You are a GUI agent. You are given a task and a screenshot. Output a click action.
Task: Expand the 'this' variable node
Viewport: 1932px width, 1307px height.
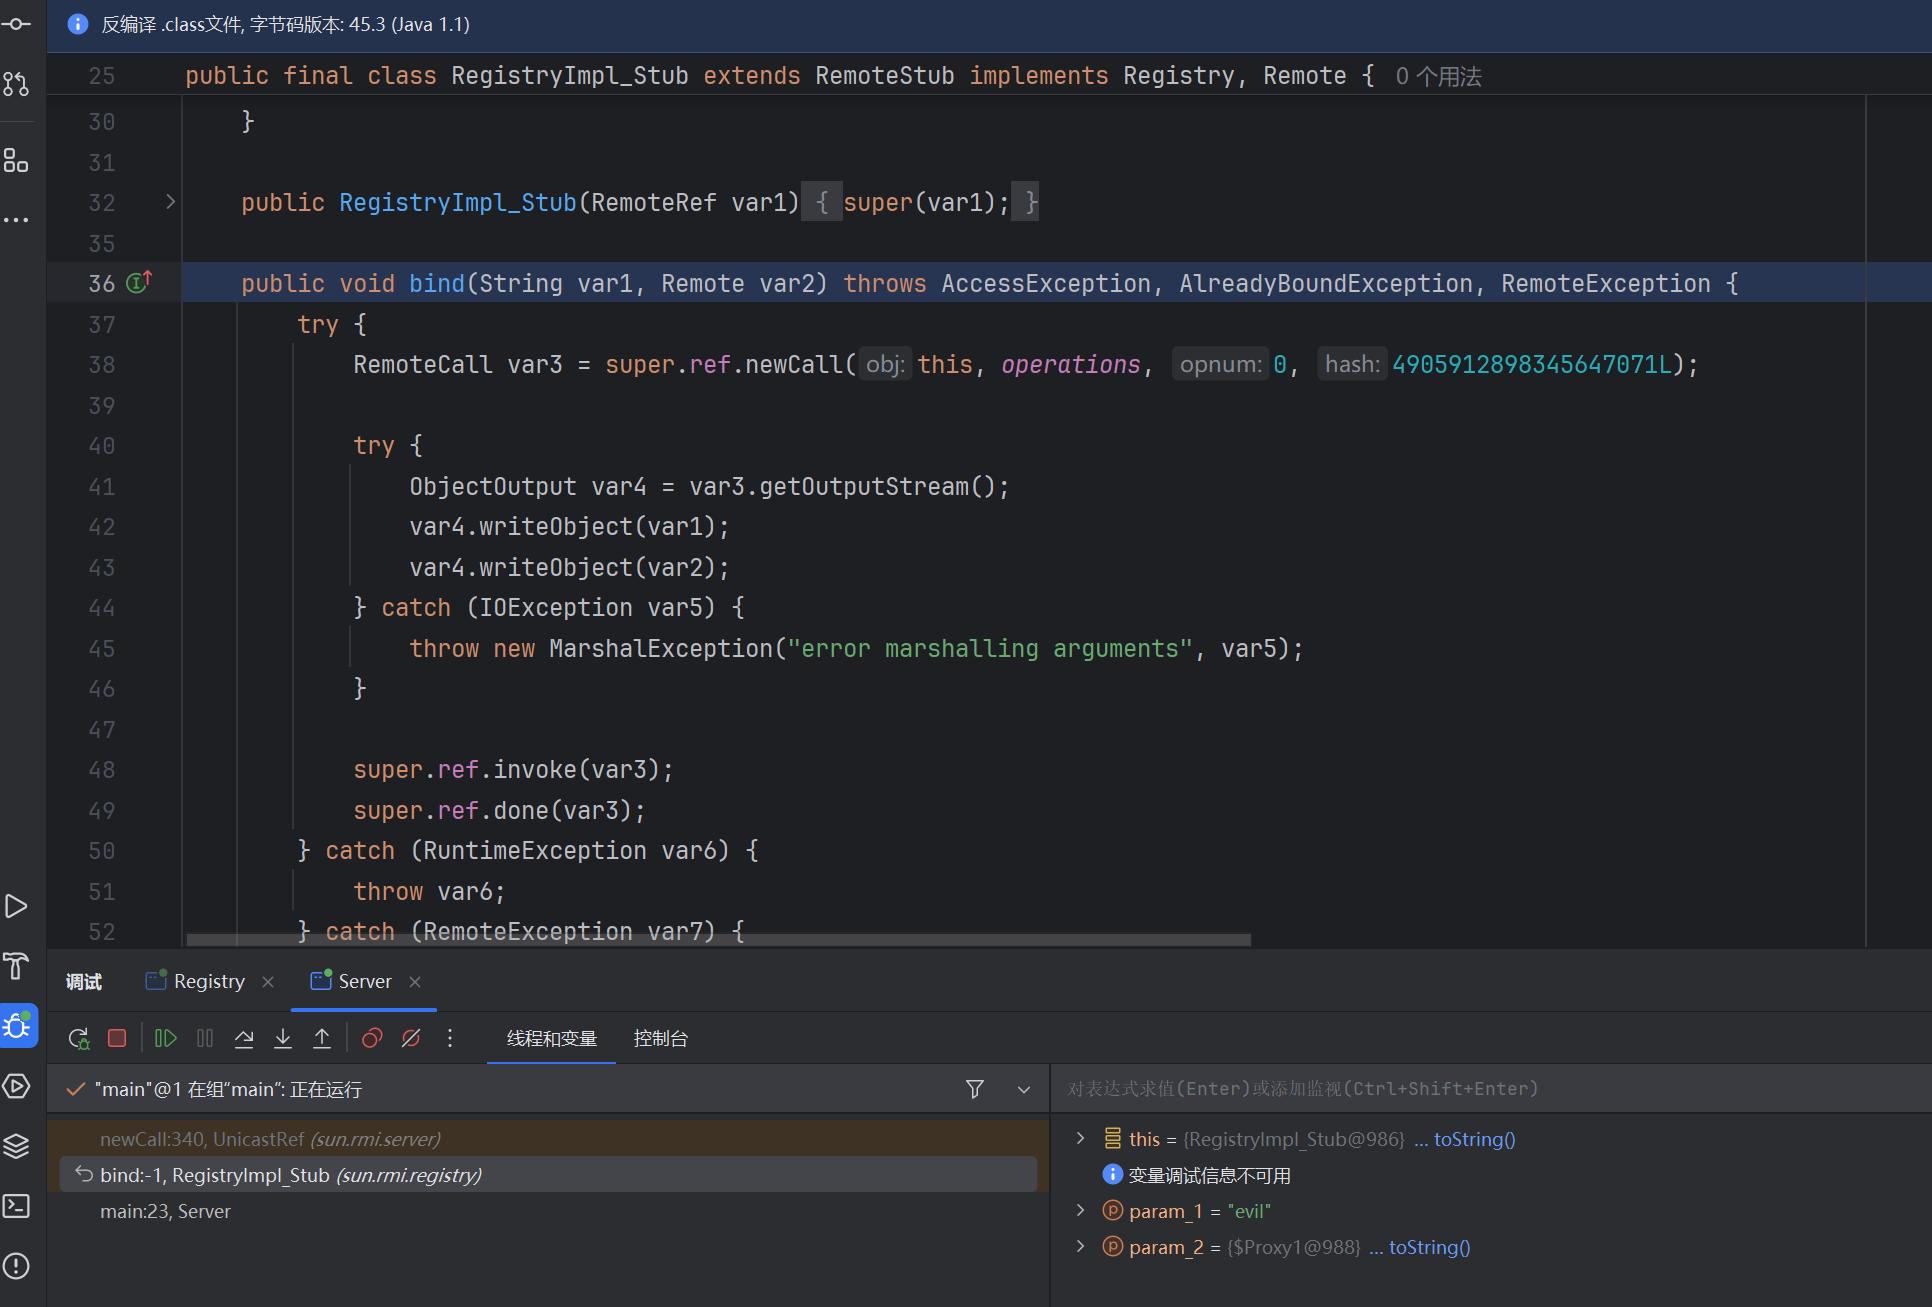coord(1080,1139)
